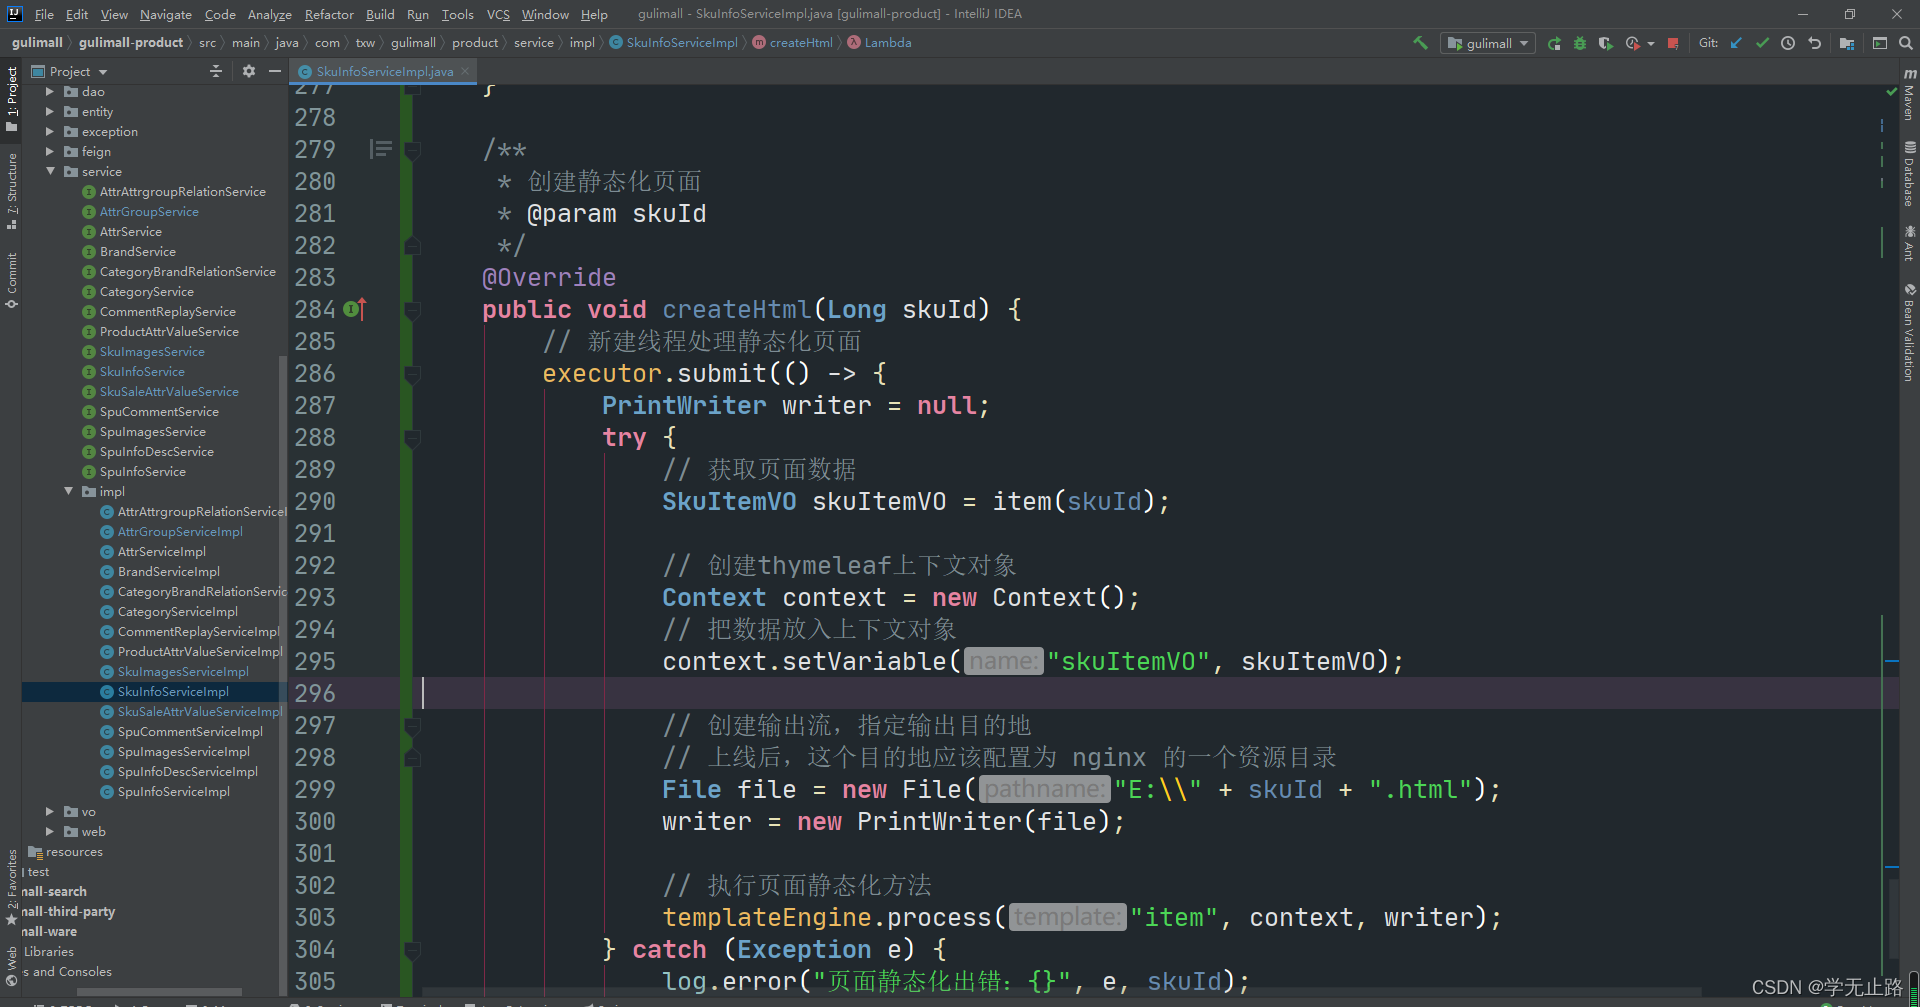Show Git history clock icon
The height and width of the screenshot is (1007, 1920).
point(1788,43)
